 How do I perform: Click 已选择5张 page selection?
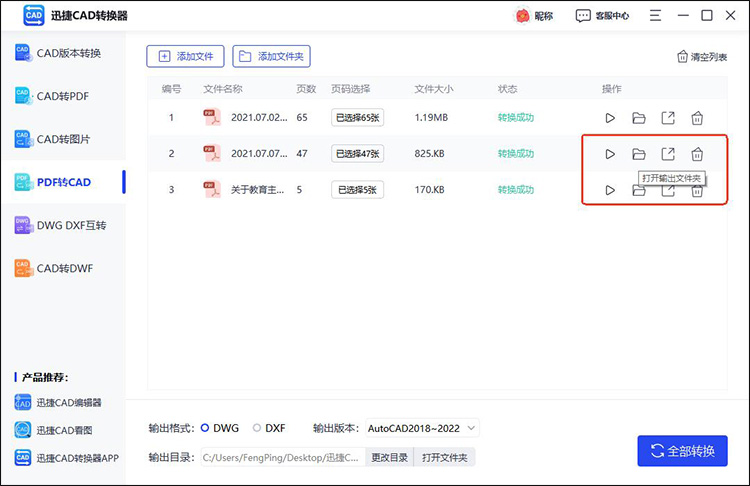357,190
